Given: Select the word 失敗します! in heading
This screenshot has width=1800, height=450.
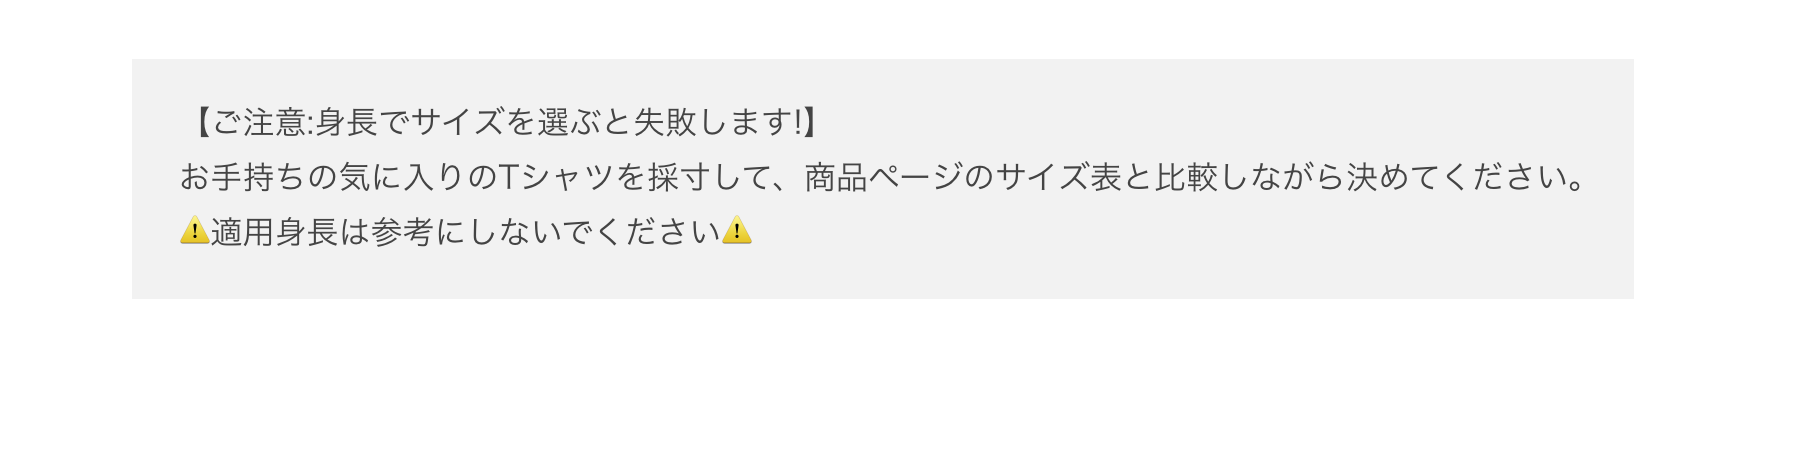Looking at the screenshot, I should point(717,122).
